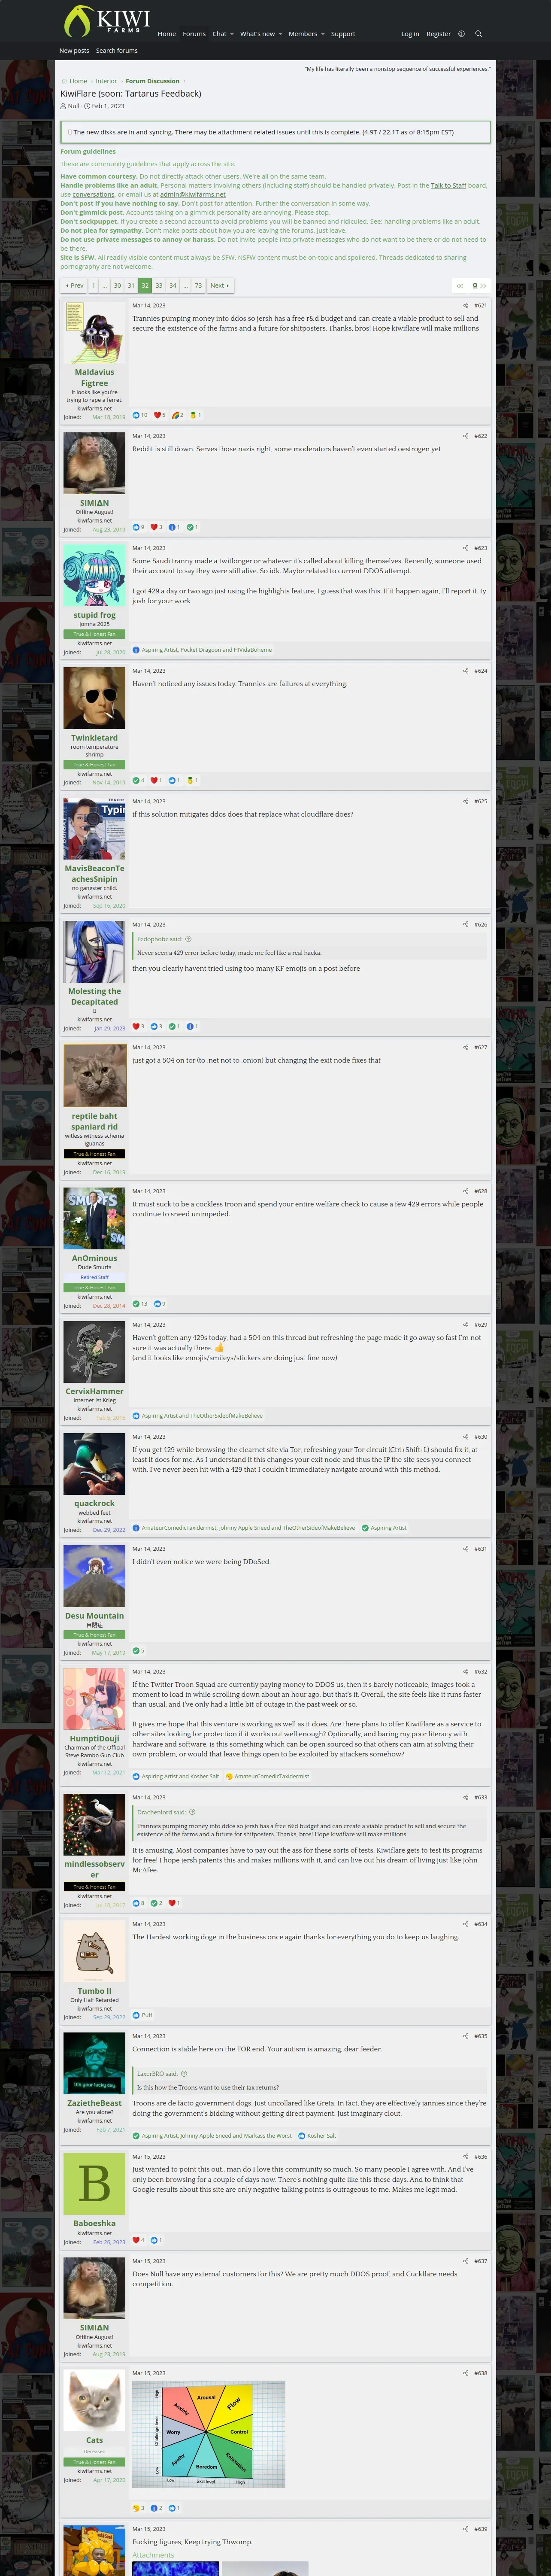Share post #622 via share icon
Viewport: 551px width, 2576px height.
click(465, 436)
